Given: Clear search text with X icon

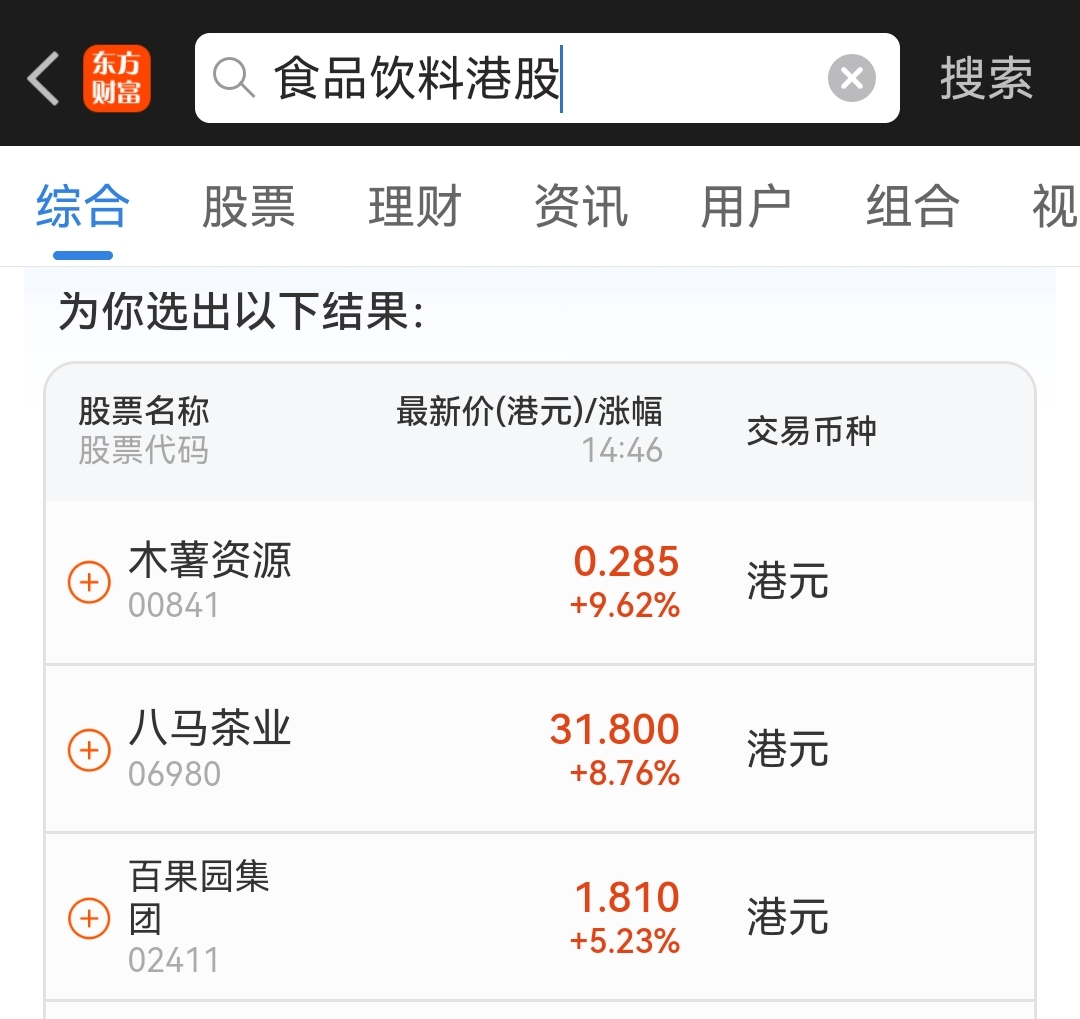Looking at the screenshot, I should [851, 78].
